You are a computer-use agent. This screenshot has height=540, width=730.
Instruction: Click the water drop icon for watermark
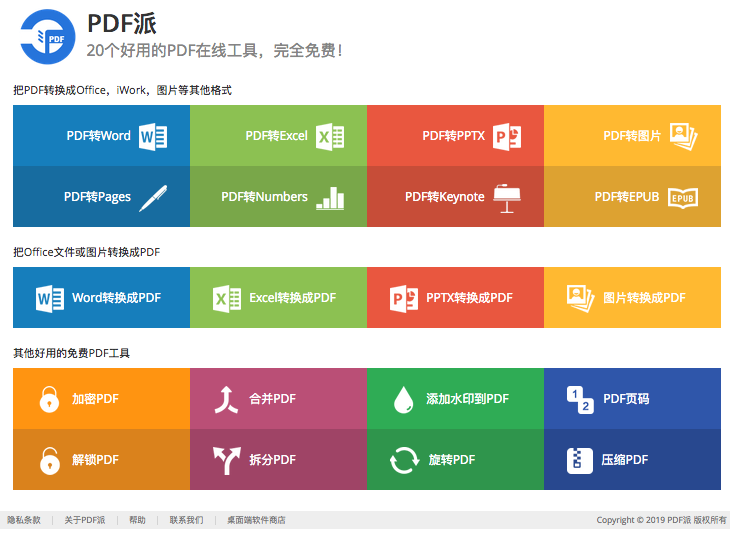[x=404, y=399]
